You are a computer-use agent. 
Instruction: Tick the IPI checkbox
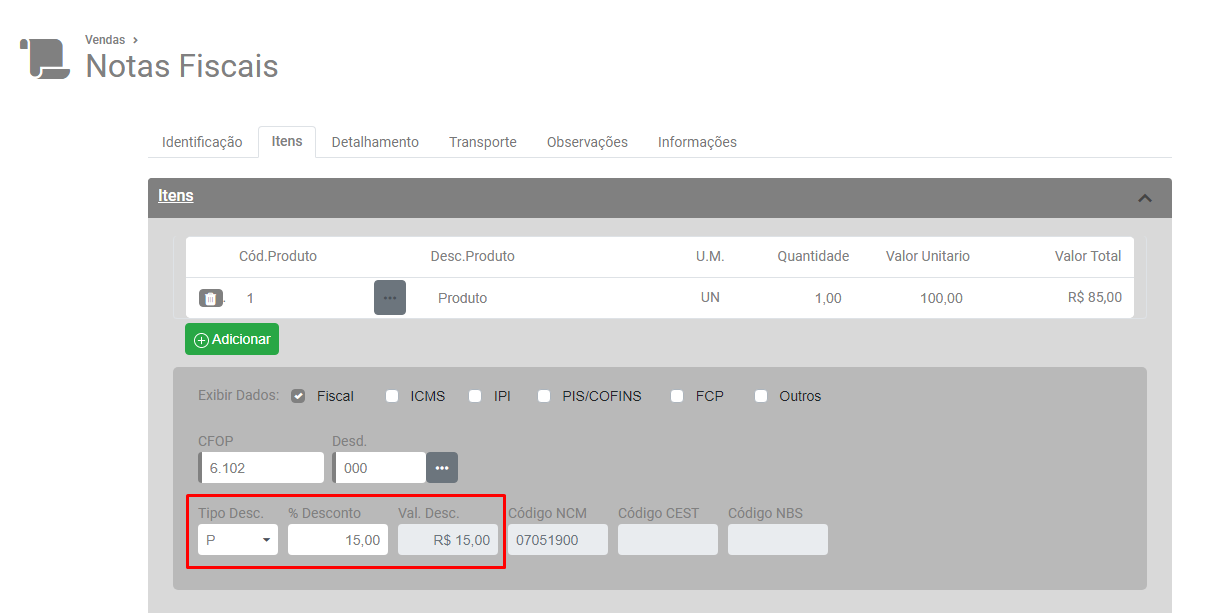[x=475, y=396]
